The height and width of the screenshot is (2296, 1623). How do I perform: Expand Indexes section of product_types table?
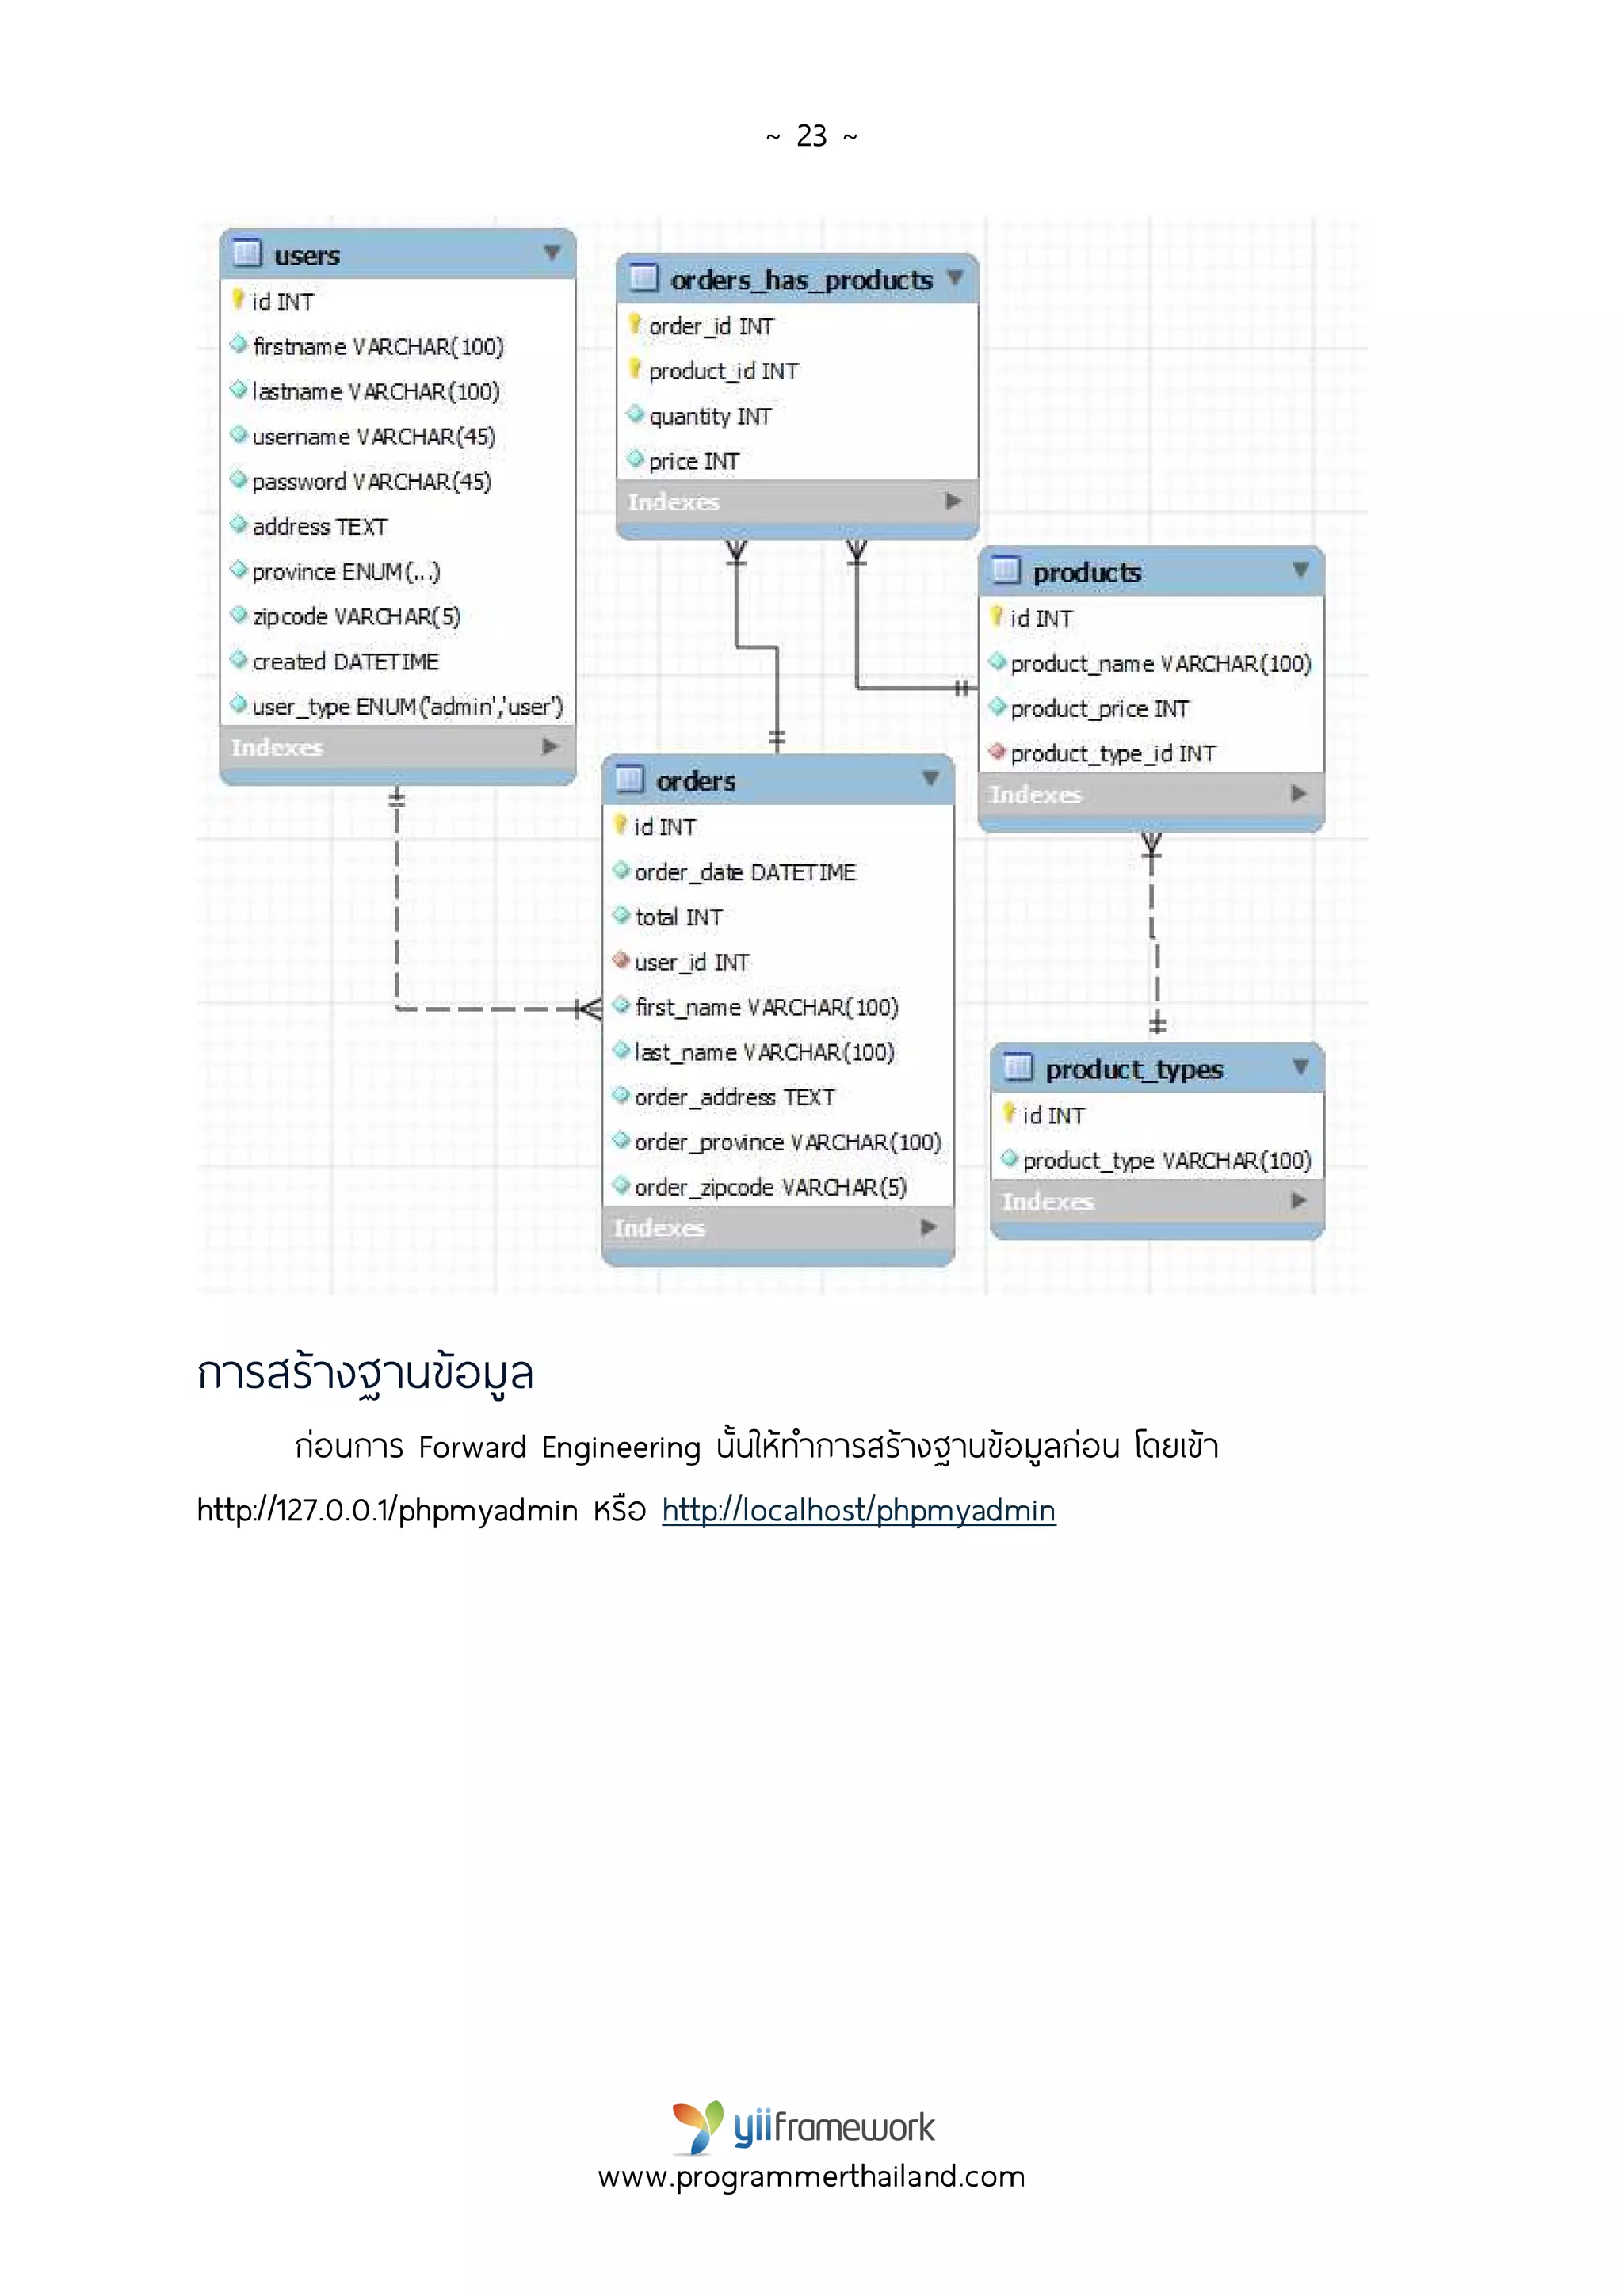(1298, 1200)
